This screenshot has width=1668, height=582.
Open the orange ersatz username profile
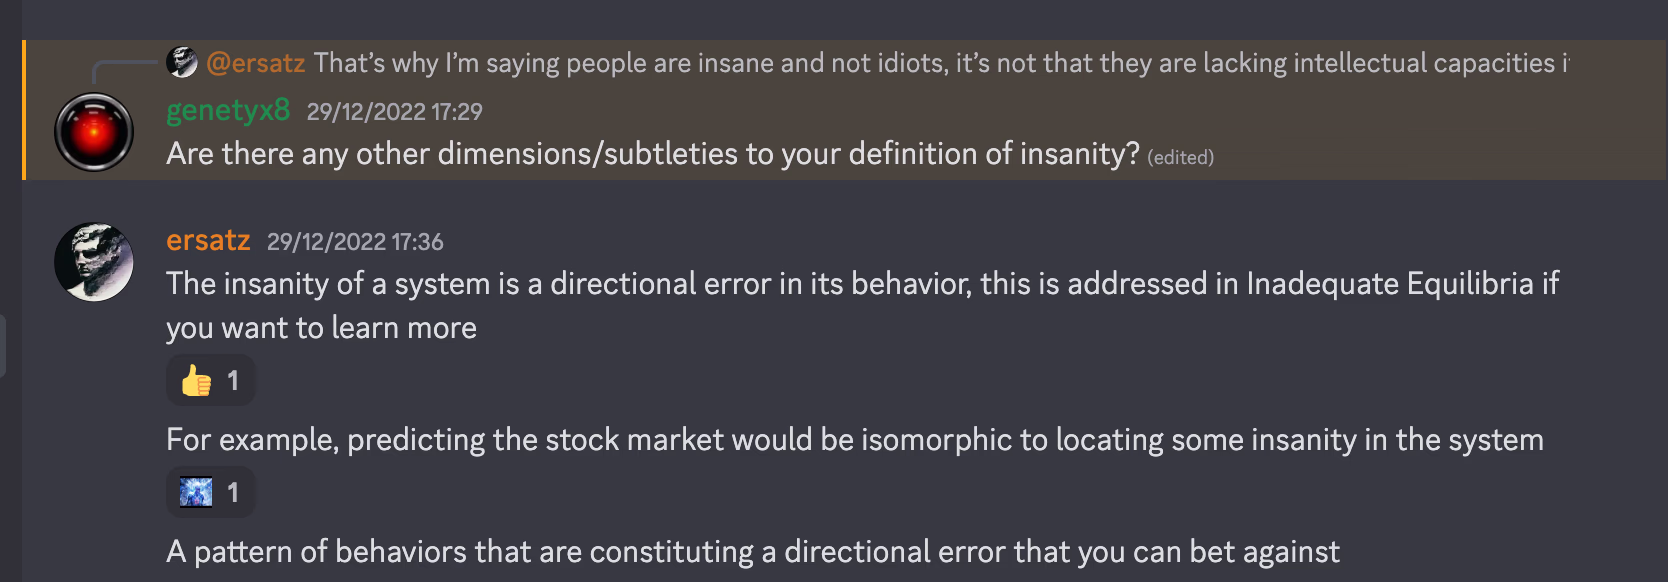[x=208, y=240]
